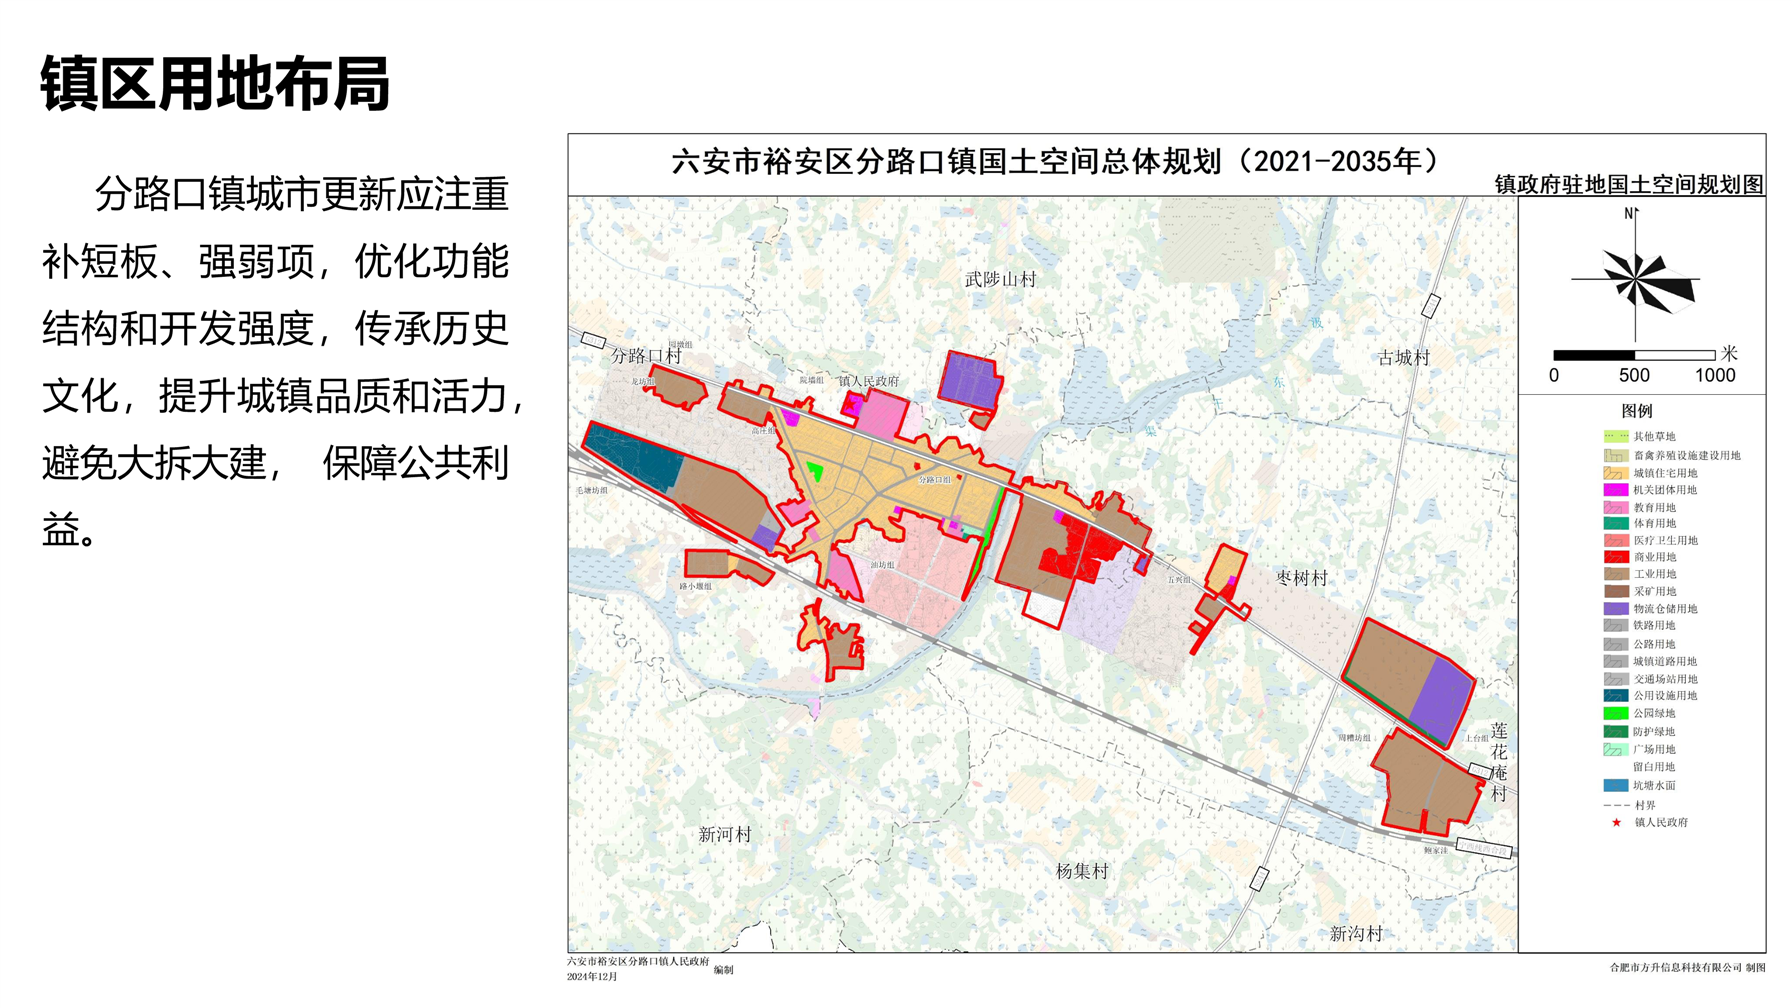Click the 杨集村 village label
The width and height of the screenshot is (1792, 1008).
tap(1082, 871)
